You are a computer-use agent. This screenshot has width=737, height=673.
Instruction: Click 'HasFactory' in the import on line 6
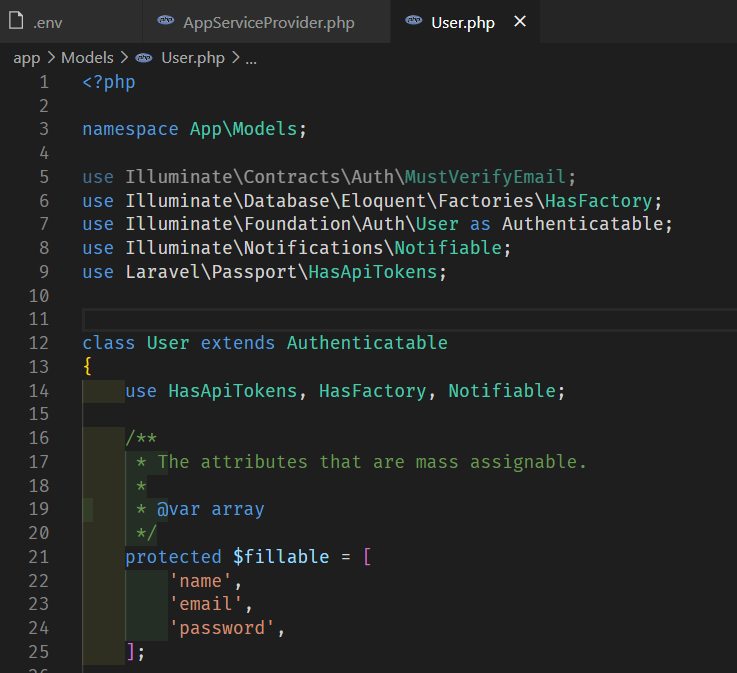point(598,201)
